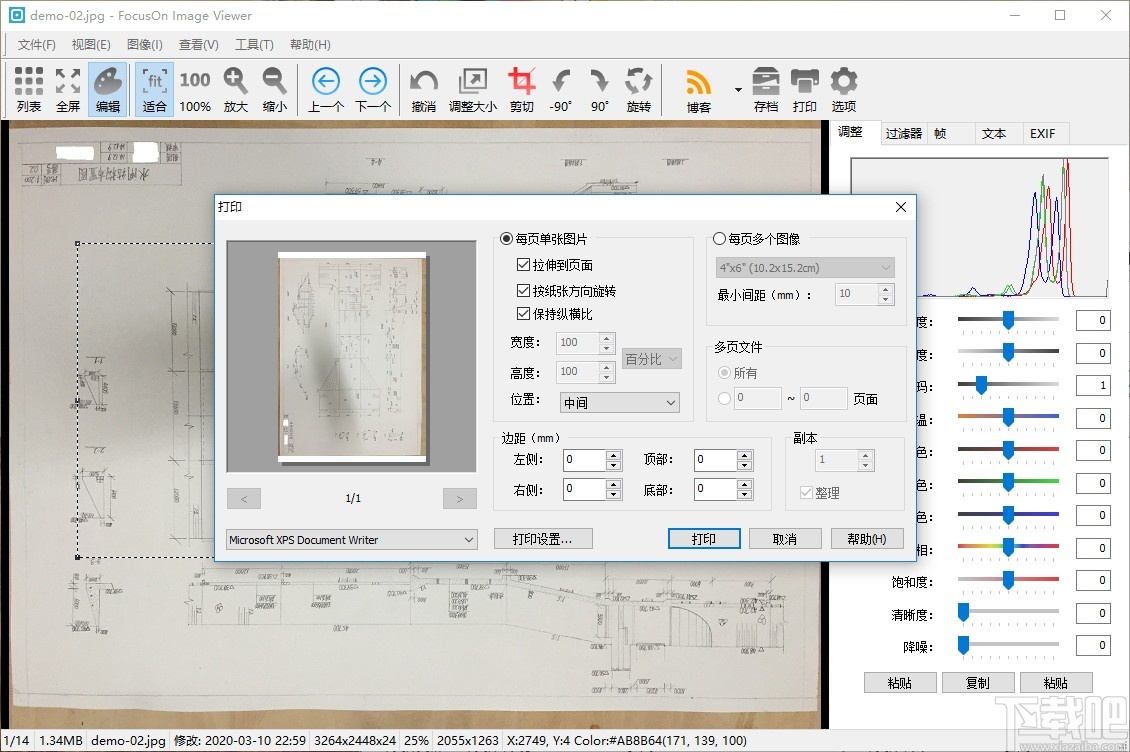Open the printer selection dropdown
The image size is (1130, 752).
click(350, 539)
